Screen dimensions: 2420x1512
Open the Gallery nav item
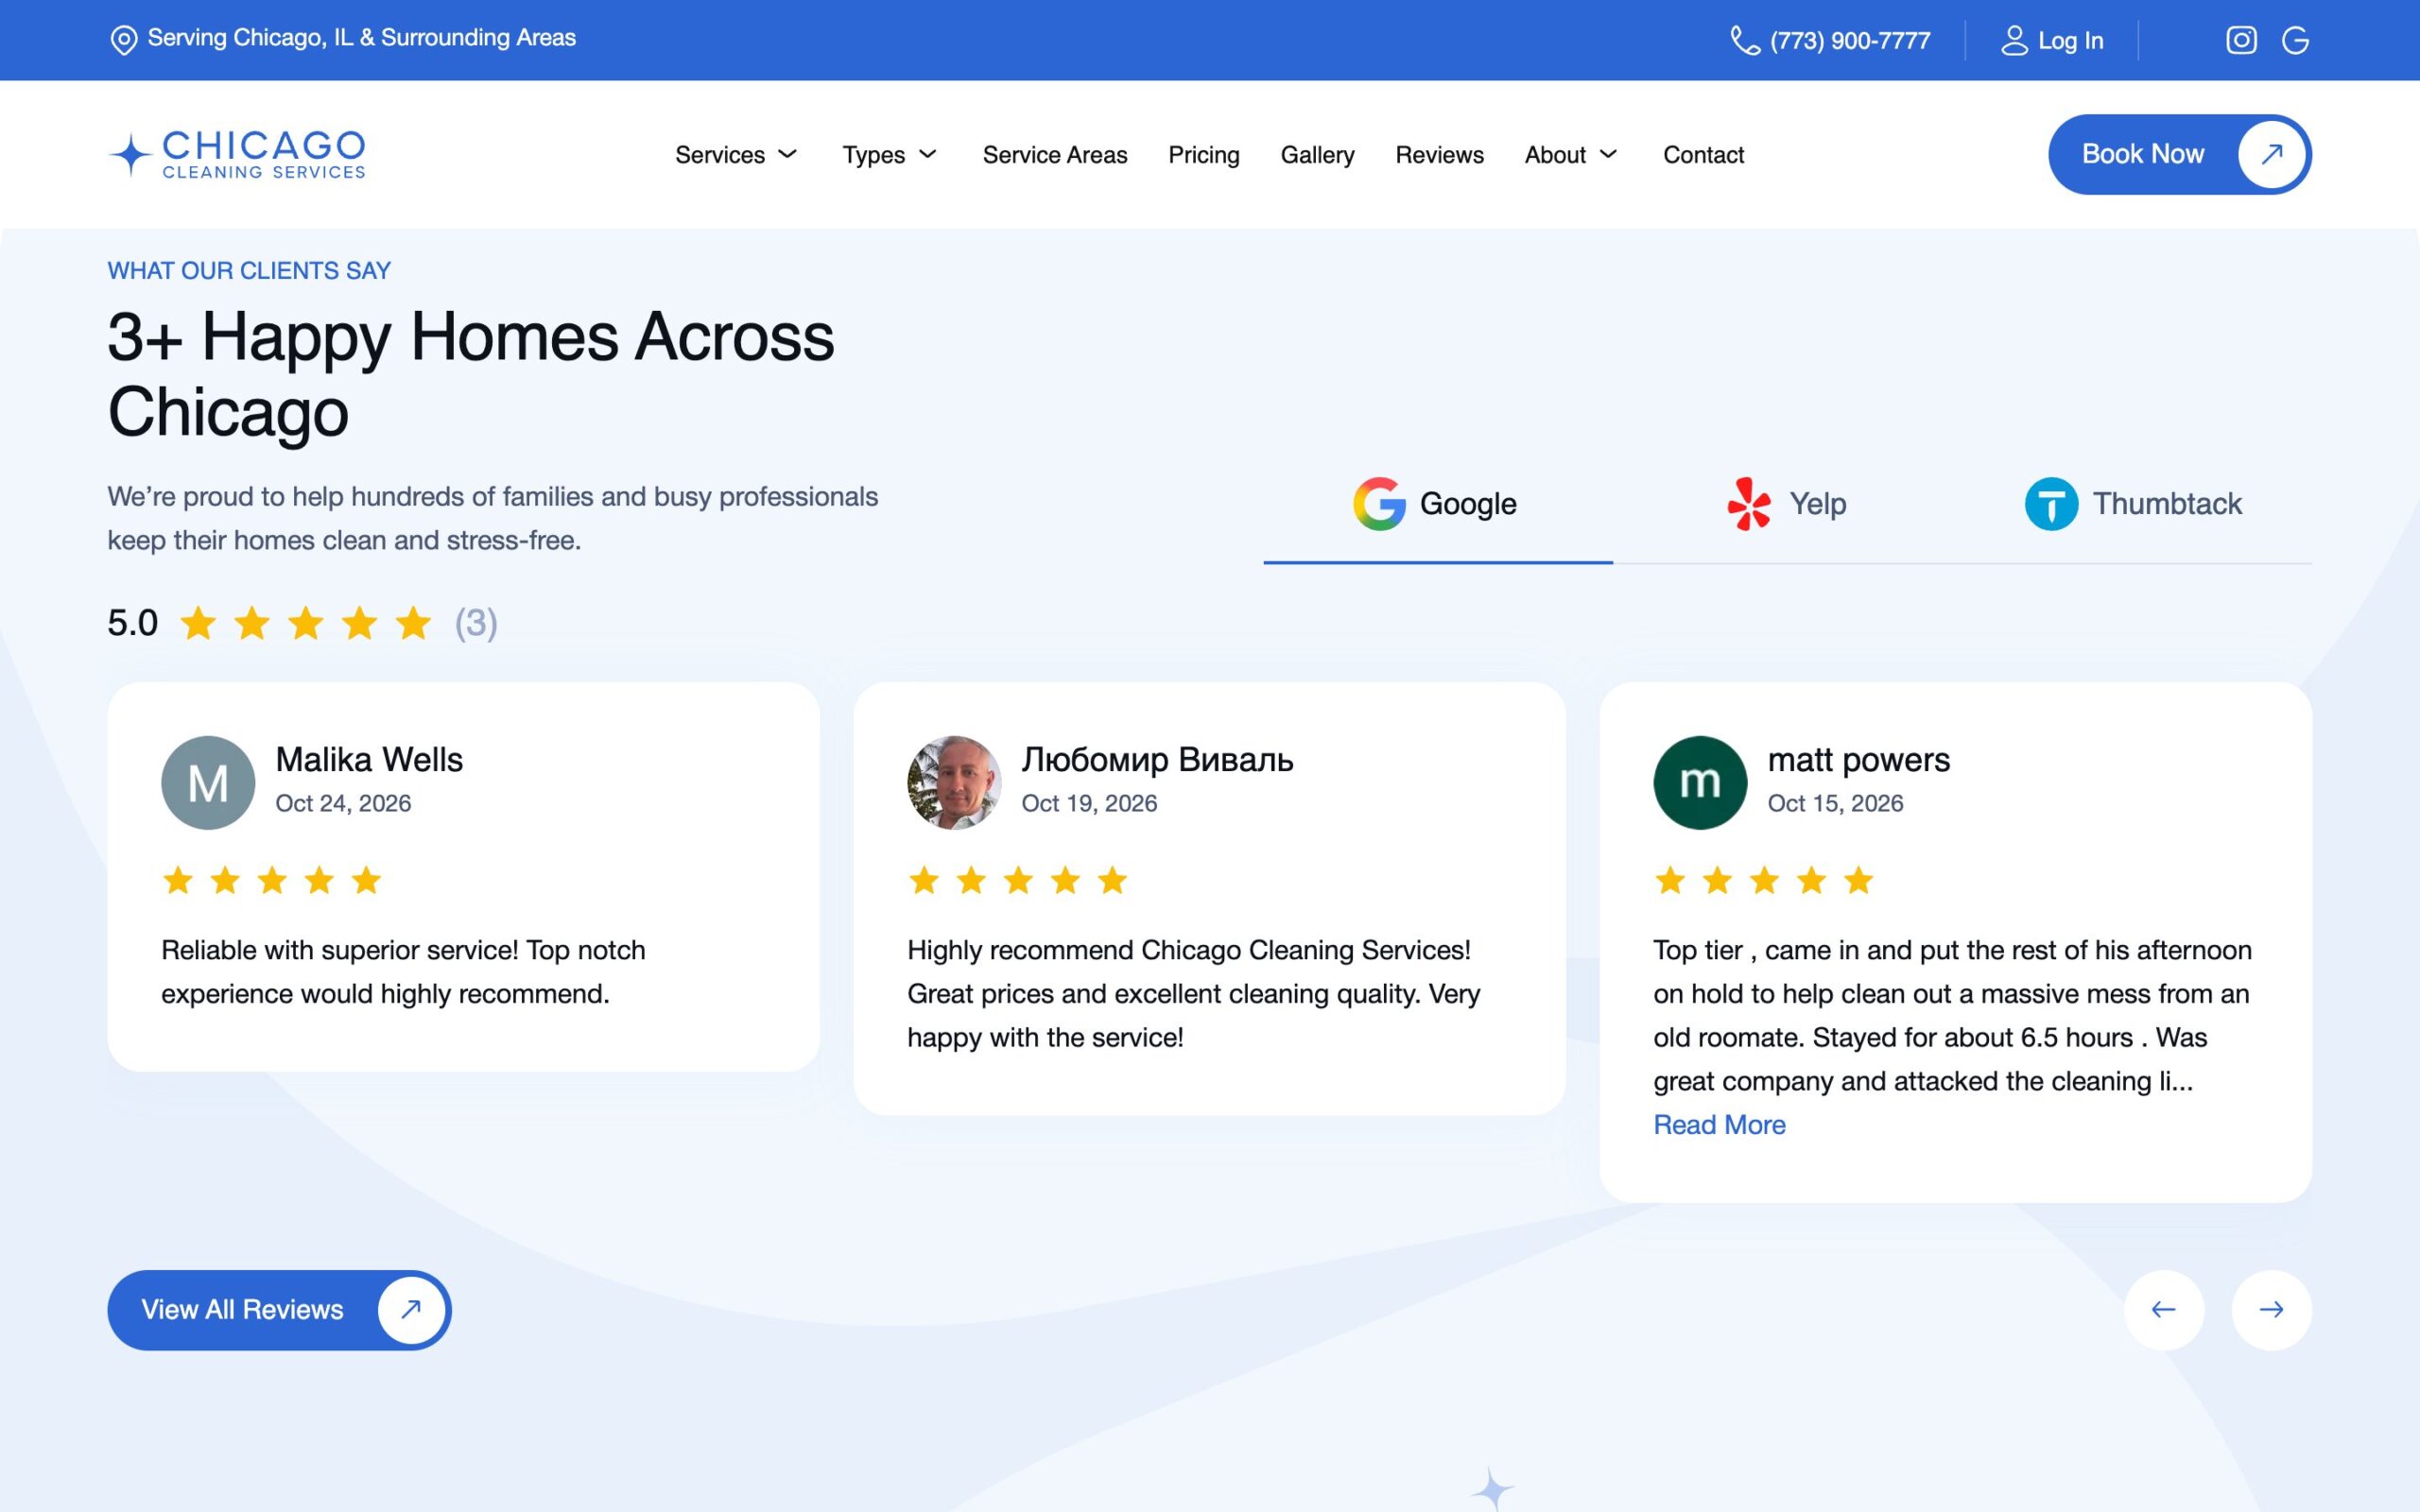click(1317, 155)
